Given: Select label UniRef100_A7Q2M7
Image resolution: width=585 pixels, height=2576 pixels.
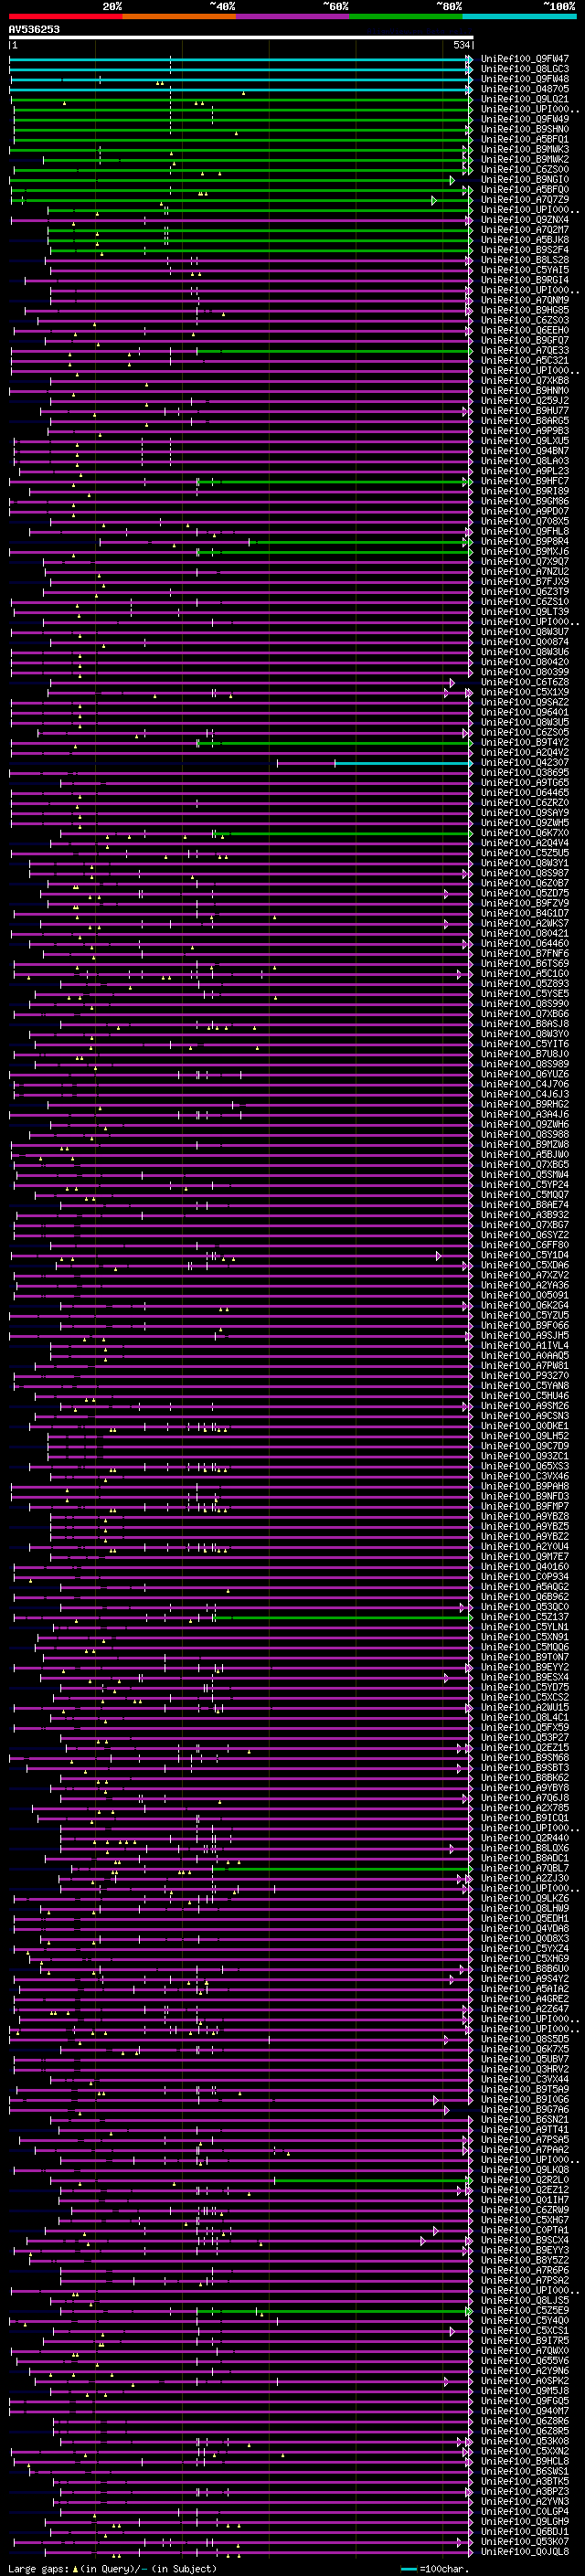Looking at the screenshot, I should [x=525, y=230].
